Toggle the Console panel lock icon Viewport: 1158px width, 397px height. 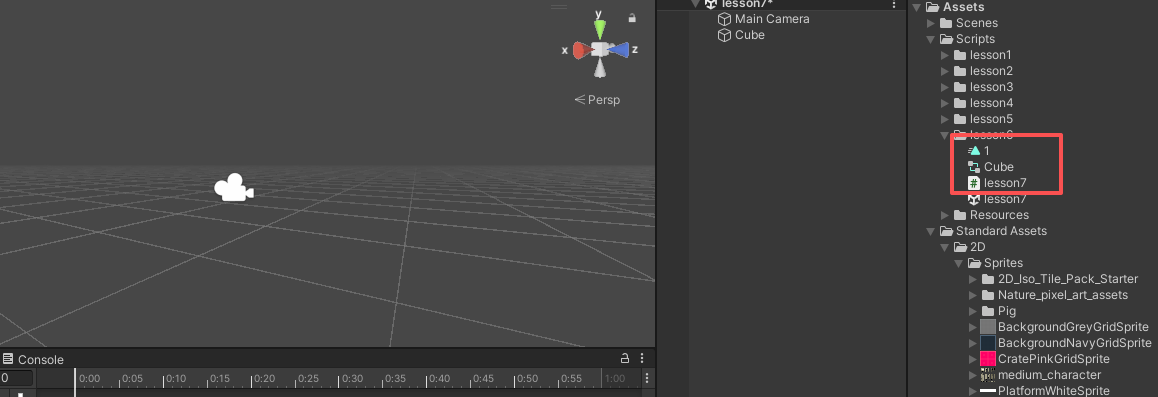click(625, 359)
